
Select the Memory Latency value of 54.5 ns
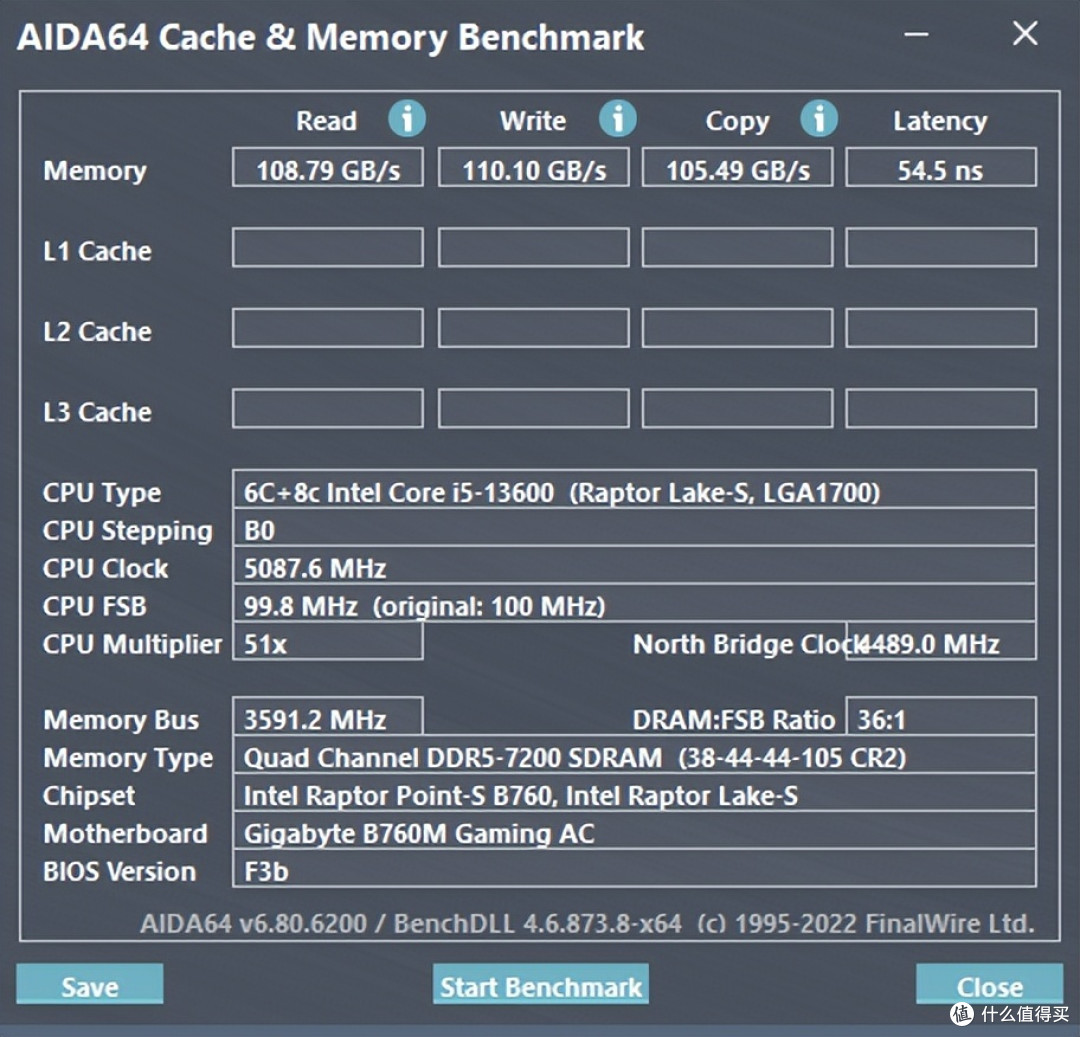[940, 167]
